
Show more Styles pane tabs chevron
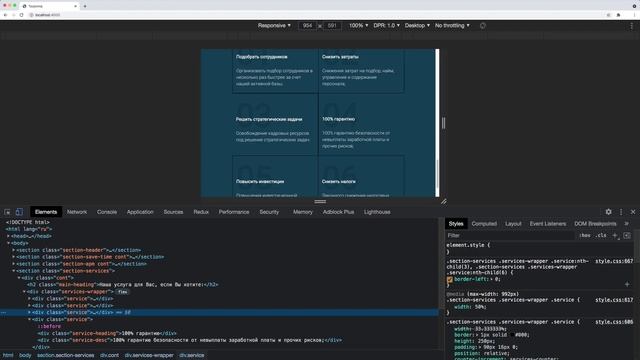coord(627,224)
